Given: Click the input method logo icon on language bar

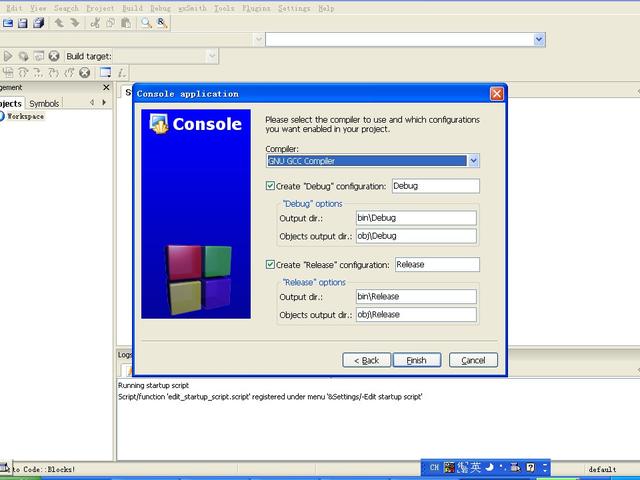Looking at the screenshot, I should [x=449, y=467].
